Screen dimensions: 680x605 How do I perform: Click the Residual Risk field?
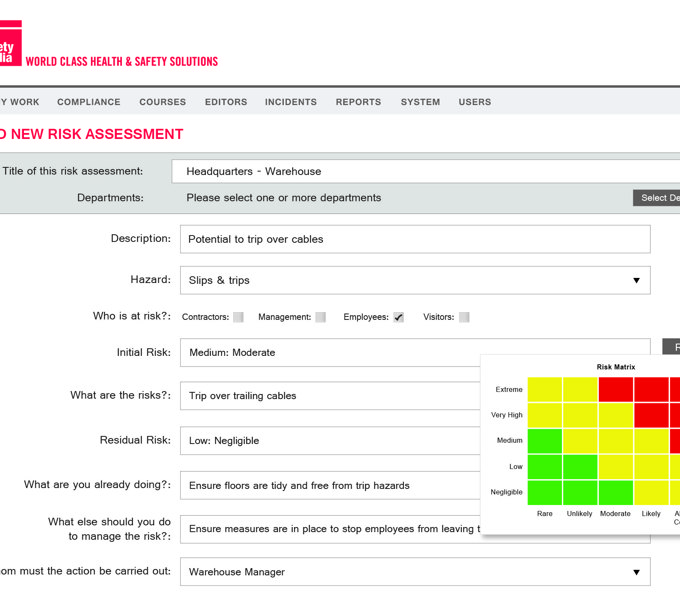coord(330,441)
